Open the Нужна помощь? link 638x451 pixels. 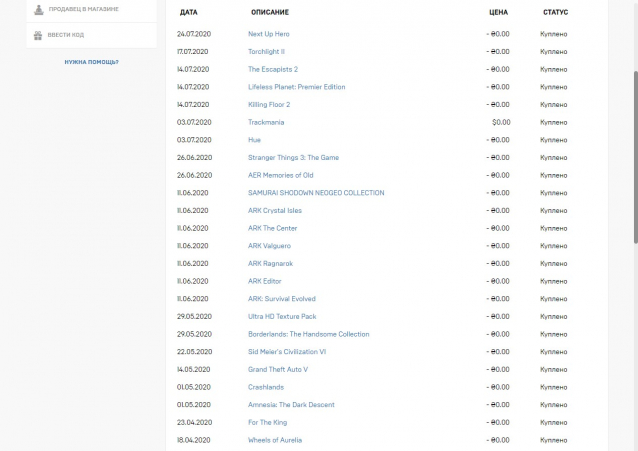point(92,62)
